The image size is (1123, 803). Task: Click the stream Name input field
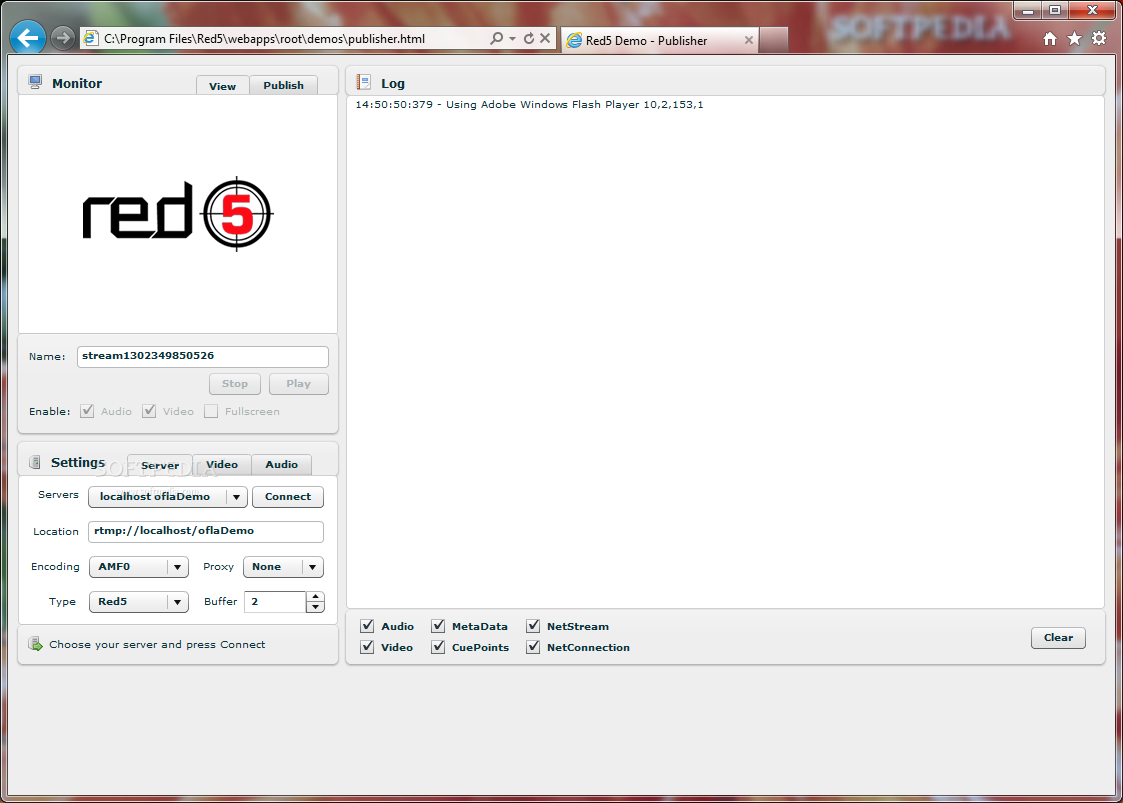(203, 356)
